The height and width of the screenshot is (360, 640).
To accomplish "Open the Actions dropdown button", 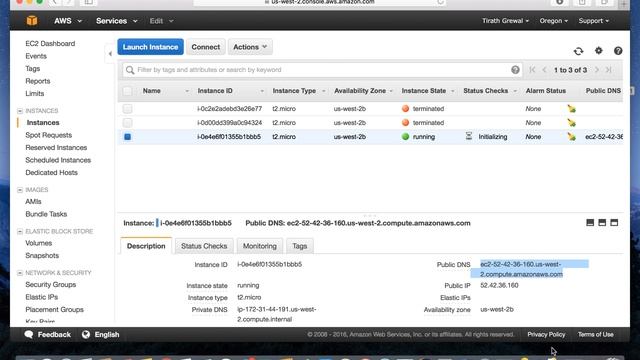I will 250,47.
